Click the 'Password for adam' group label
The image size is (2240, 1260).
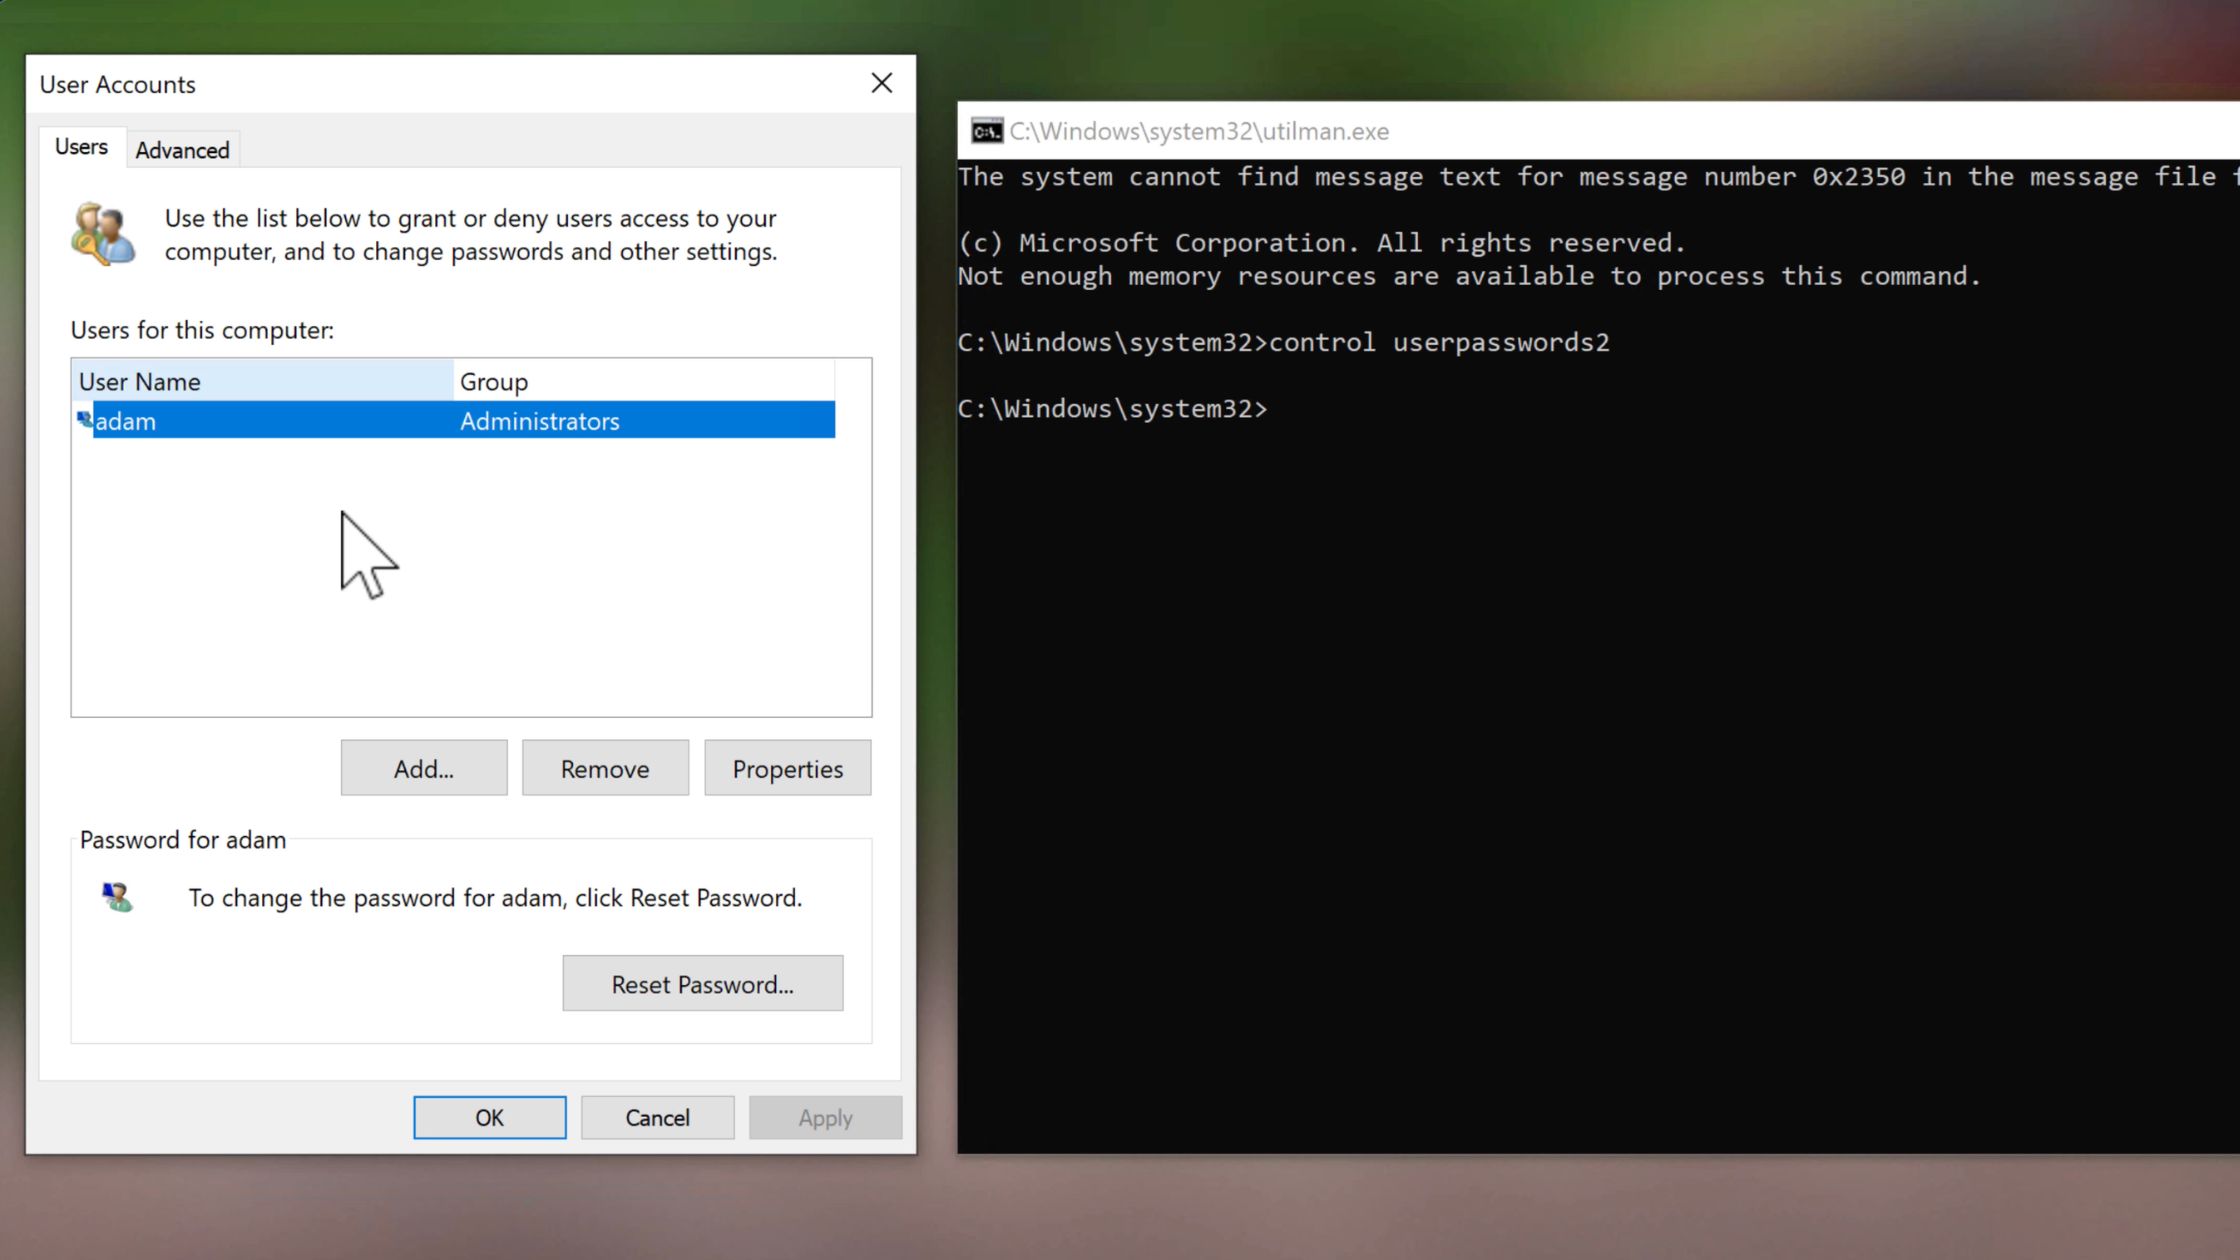pyautogui.click(x=183, y=839)
